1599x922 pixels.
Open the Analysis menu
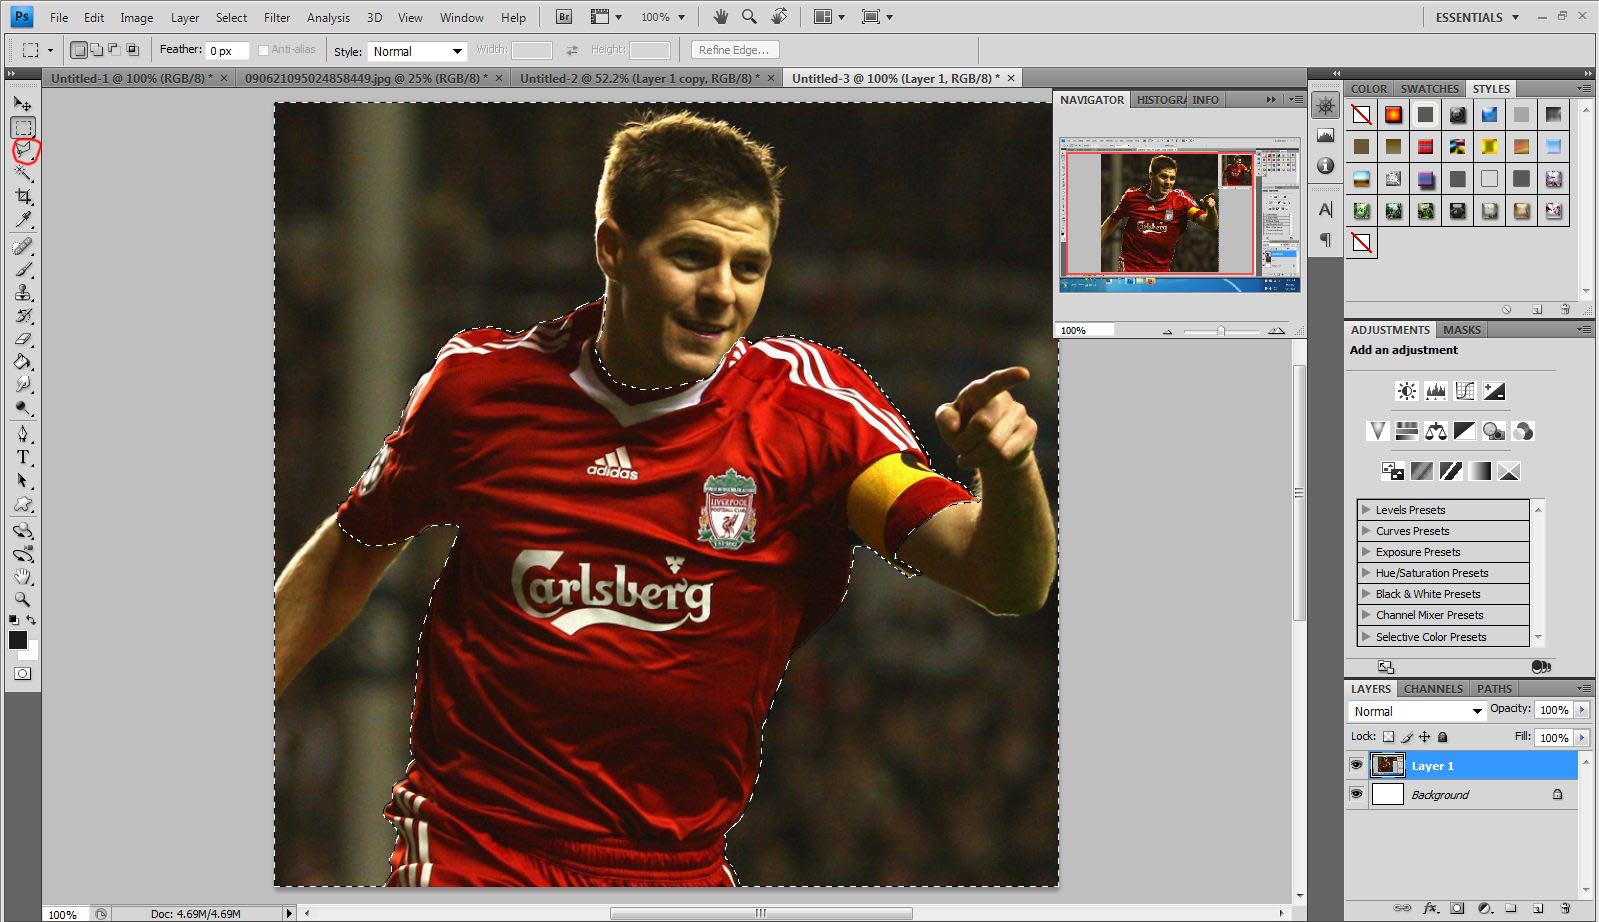[328, 17]
